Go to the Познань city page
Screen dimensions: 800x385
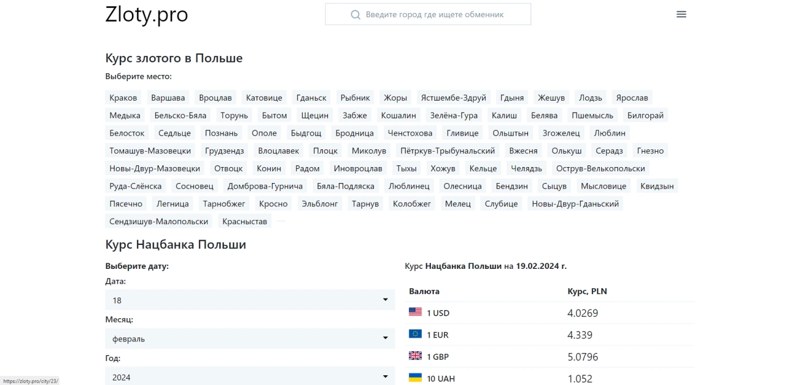click(221, 133)
